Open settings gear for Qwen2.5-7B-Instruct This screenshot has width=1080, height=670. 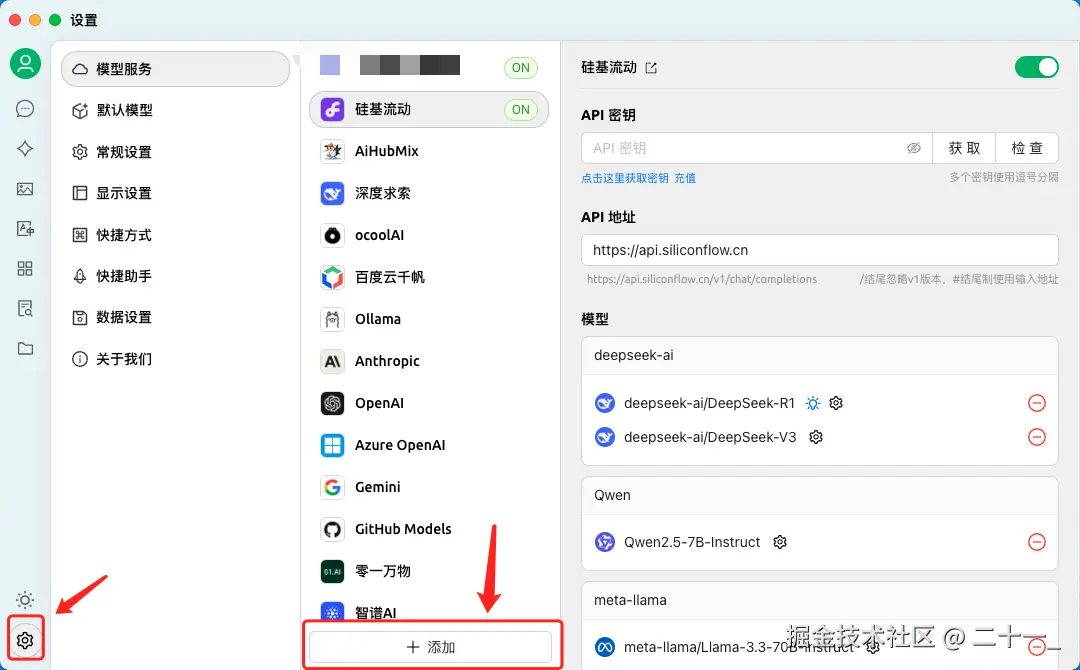click(780, 542)
